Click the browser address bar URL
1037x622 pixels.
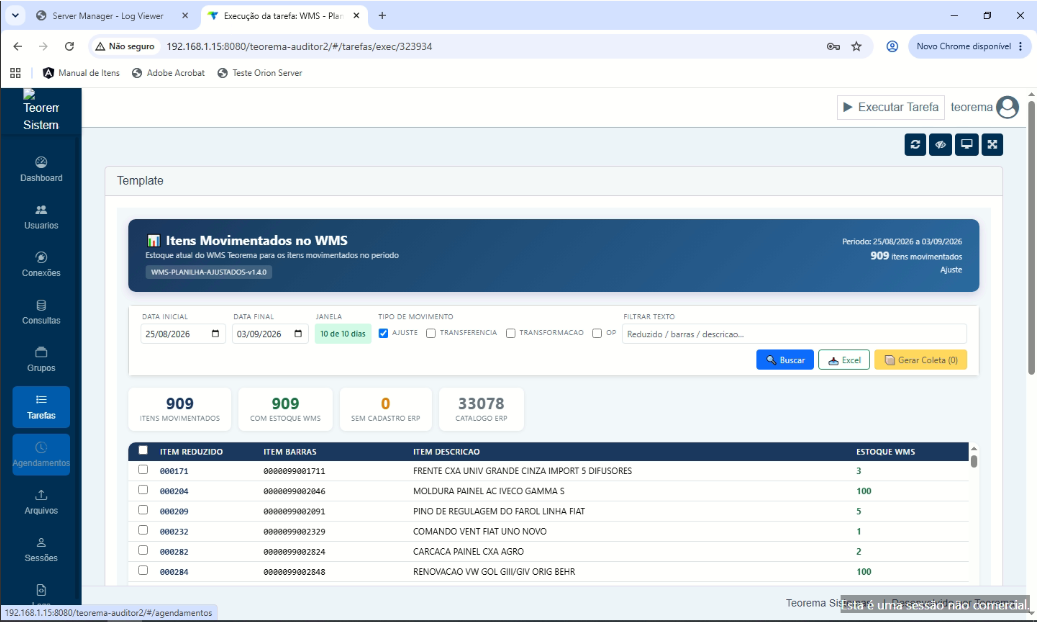(300, 46)
